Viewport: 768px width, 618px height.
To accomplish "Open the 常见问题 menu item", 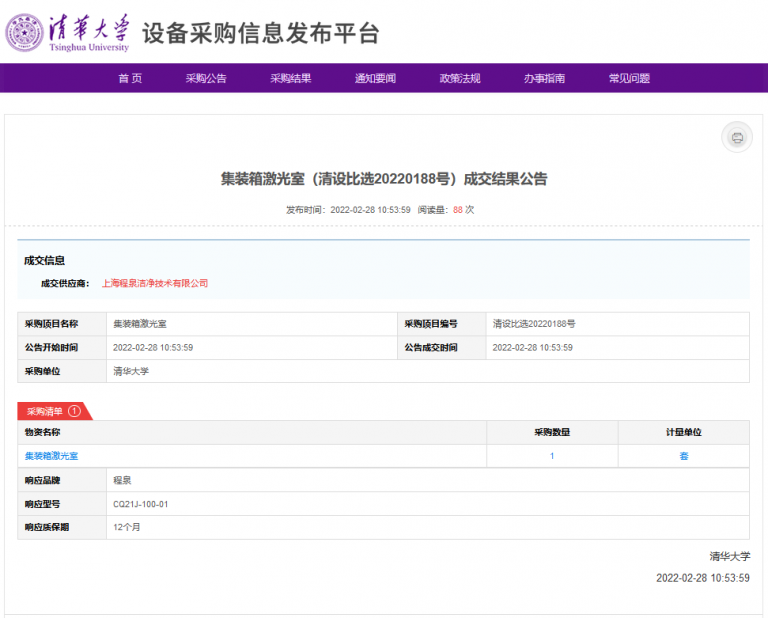I will 629,78.
